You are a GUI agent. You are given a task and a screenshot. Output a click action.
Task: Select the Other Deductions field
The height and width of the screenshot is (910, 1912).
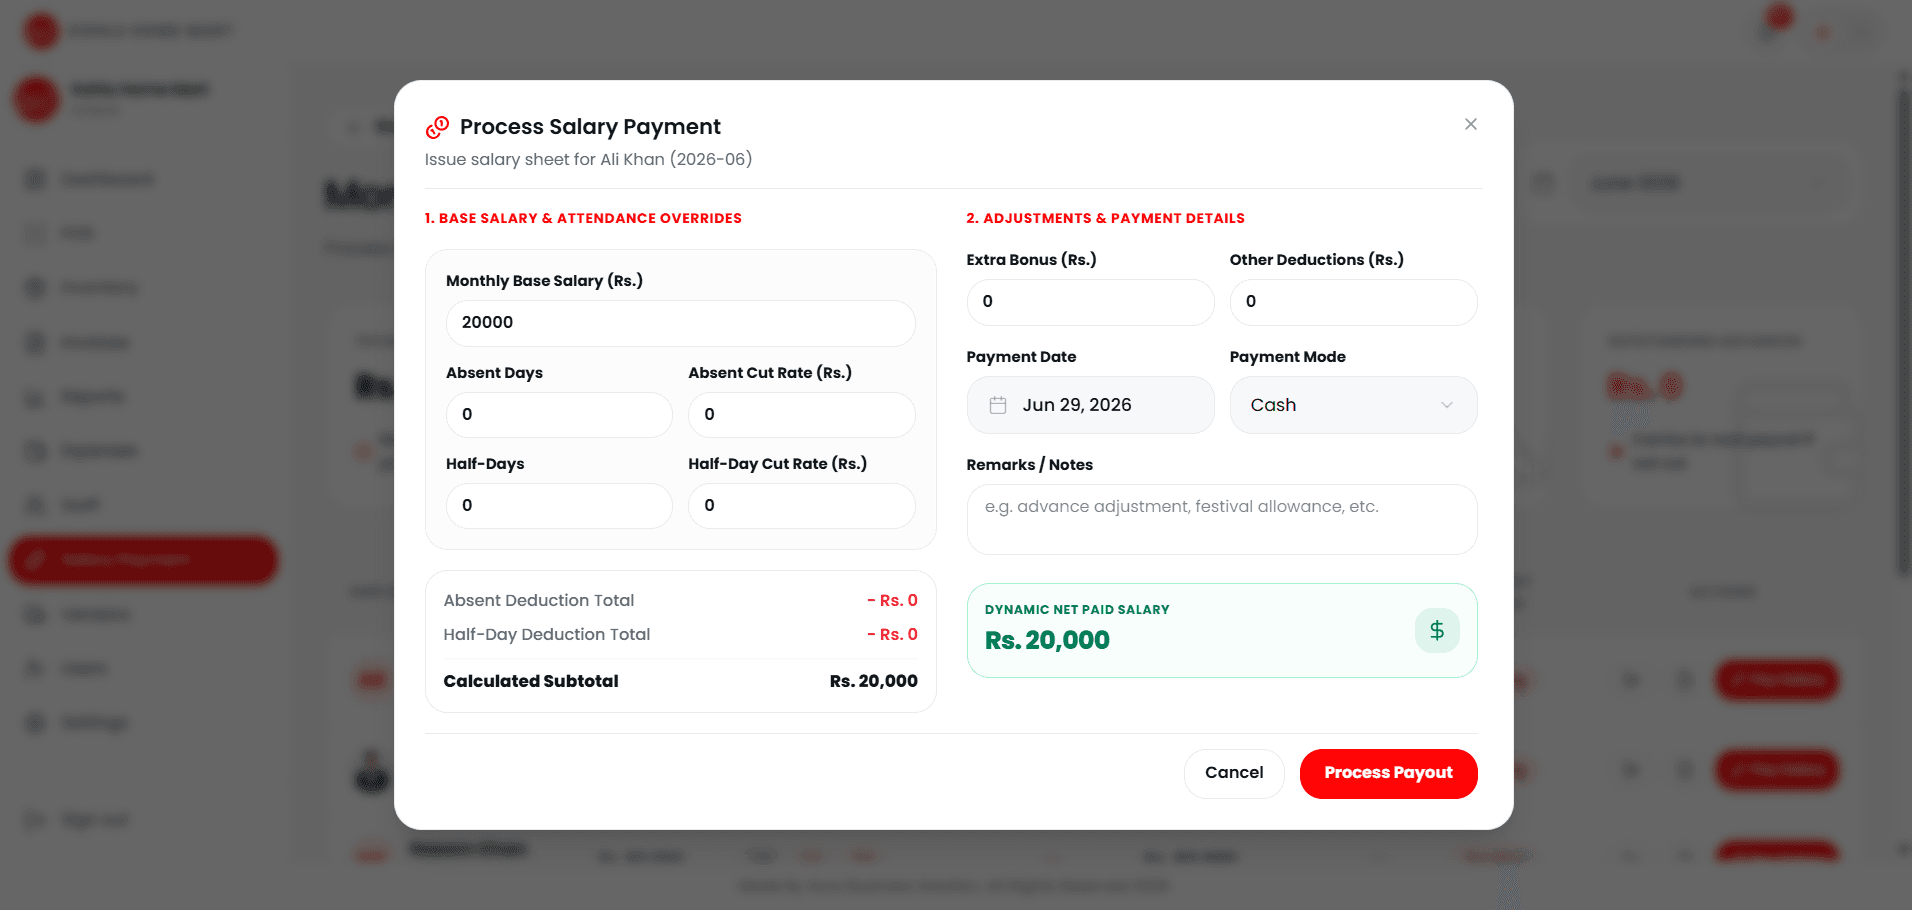coord(1353,302)
